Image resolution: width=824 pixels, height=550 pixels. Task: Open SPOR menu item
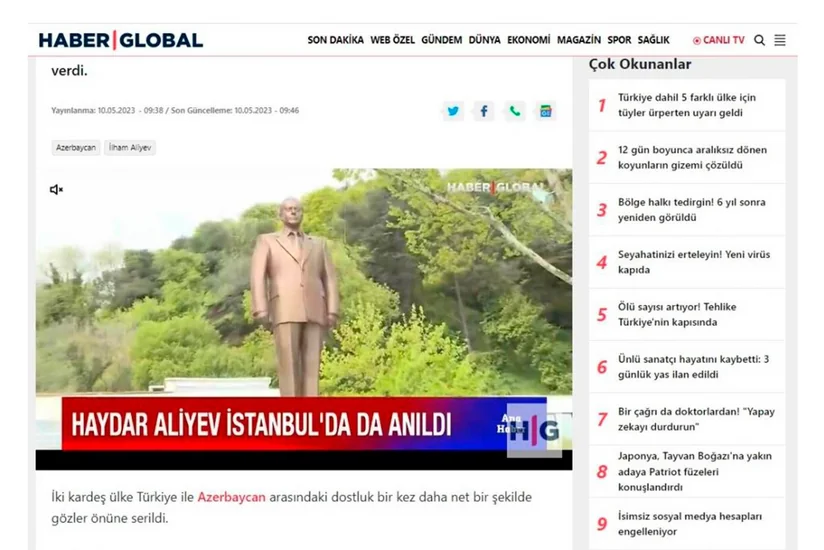619,40
